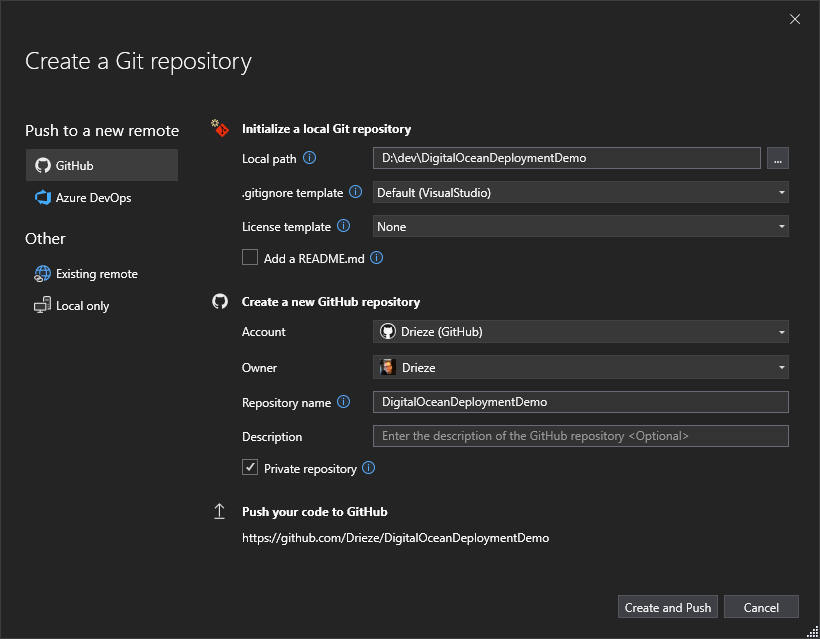820x639 pixels.
Task: Click the Initialize a local Git repository heading
Action: point(326,129)
